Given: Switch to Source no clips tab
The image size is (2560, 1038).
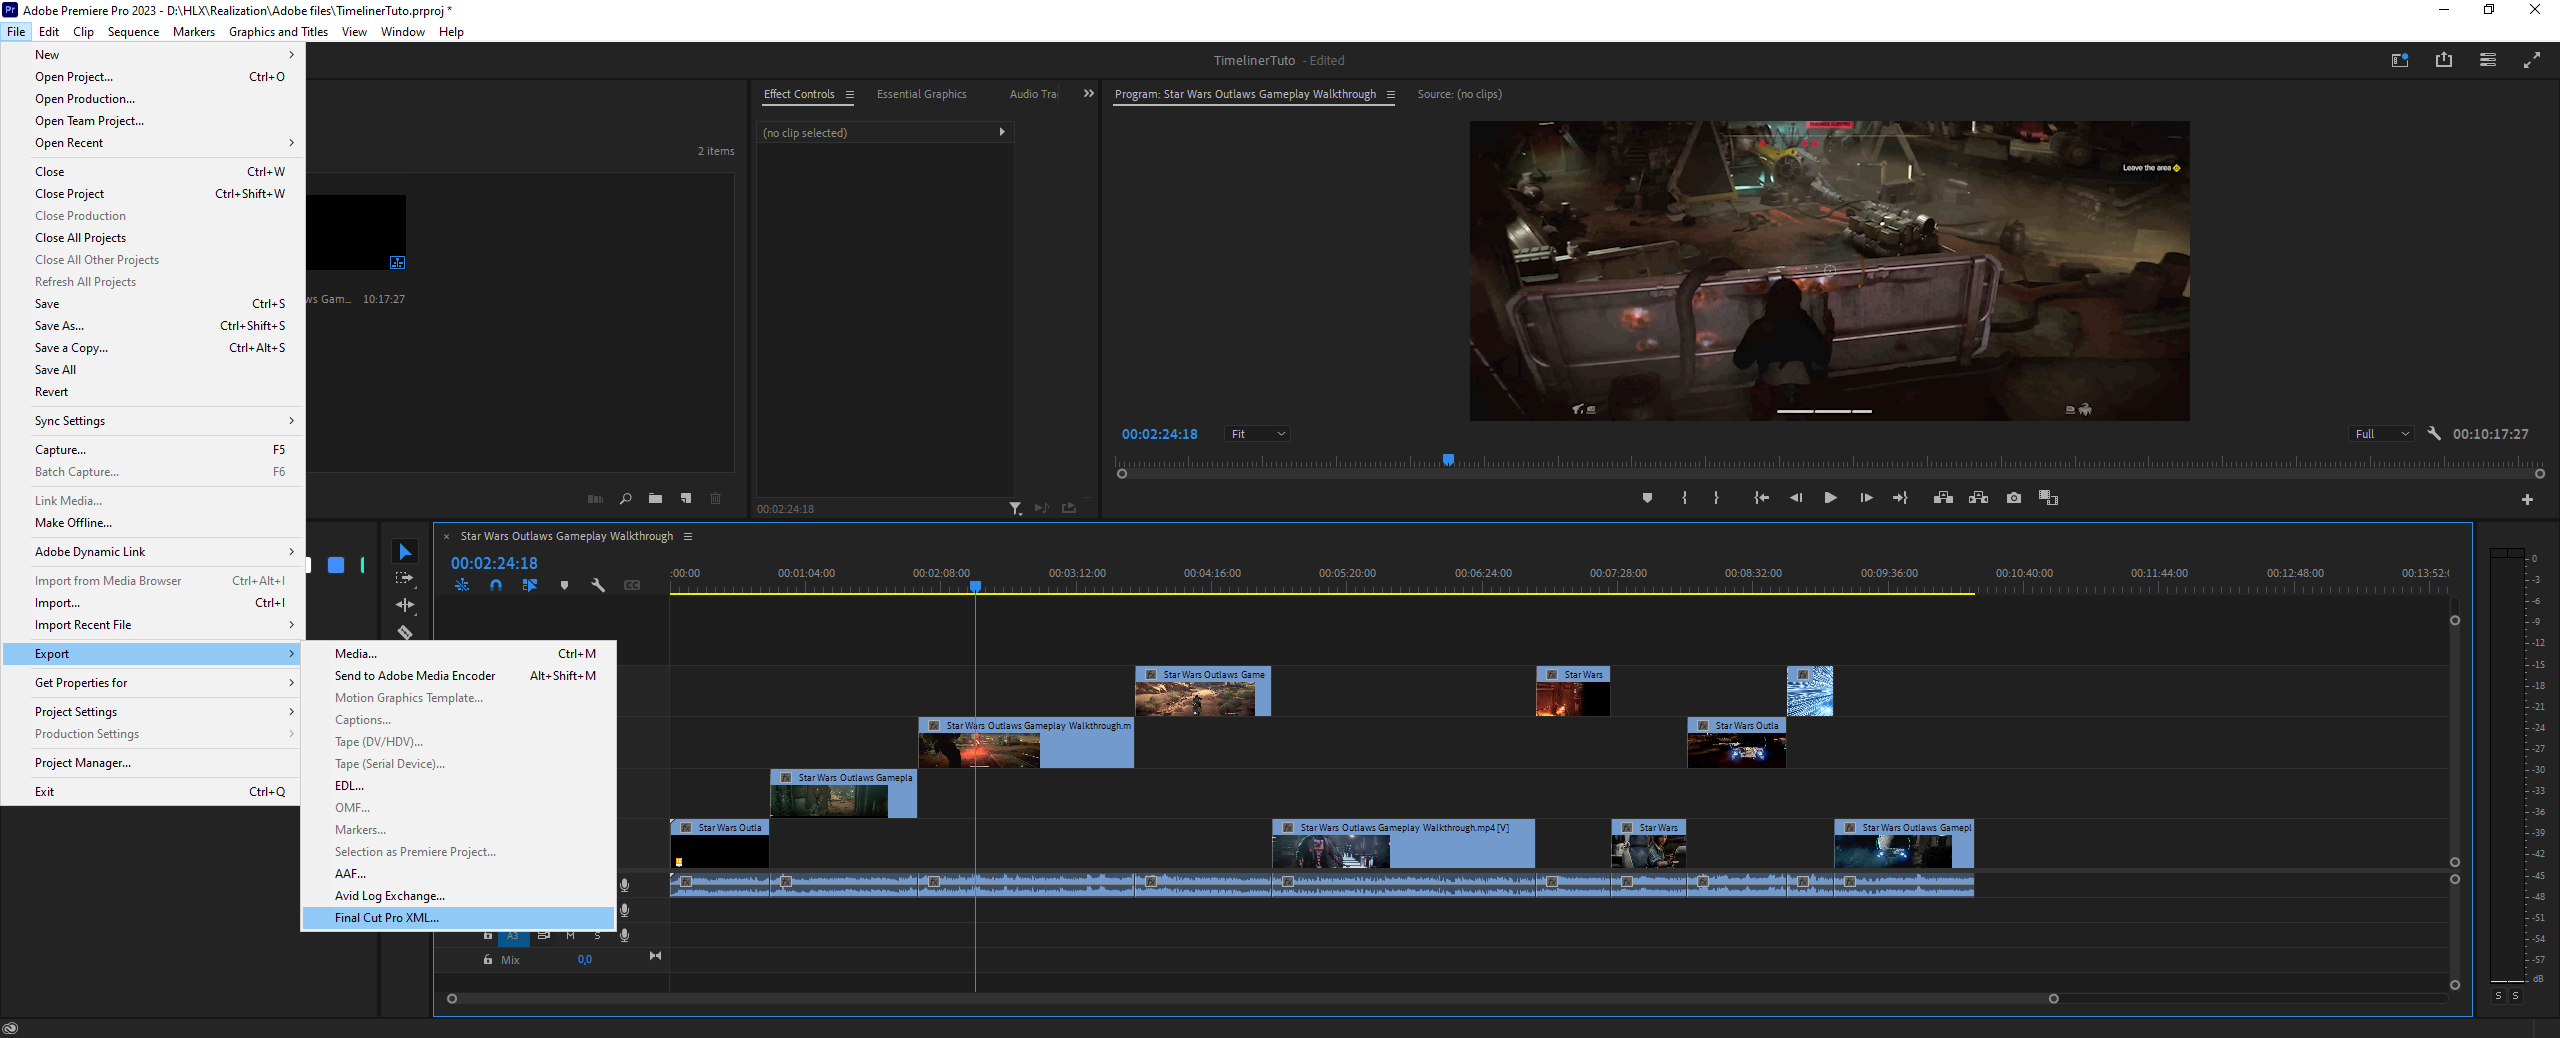Looking at the screenshot, I should coord(1459,94).
